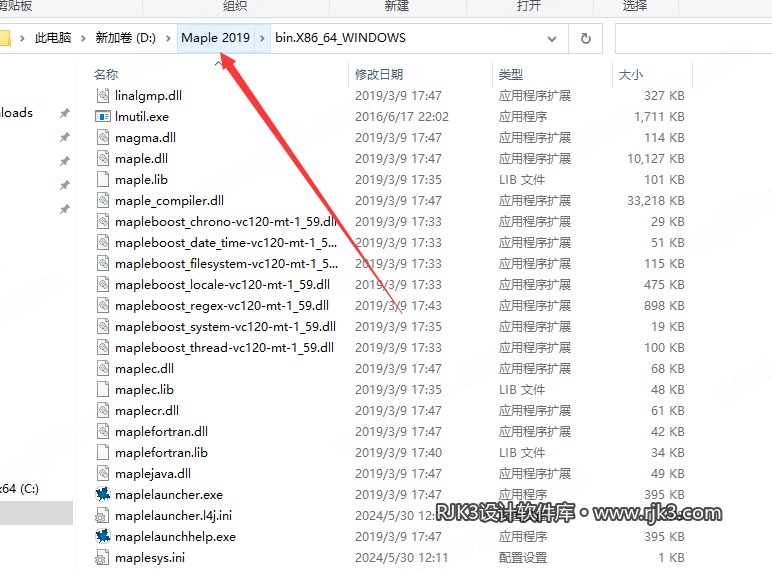This screenshot has width=772, height=569.
Task: Navigate to 此电脑 in breadcrumb
Action: coord(53,38)
